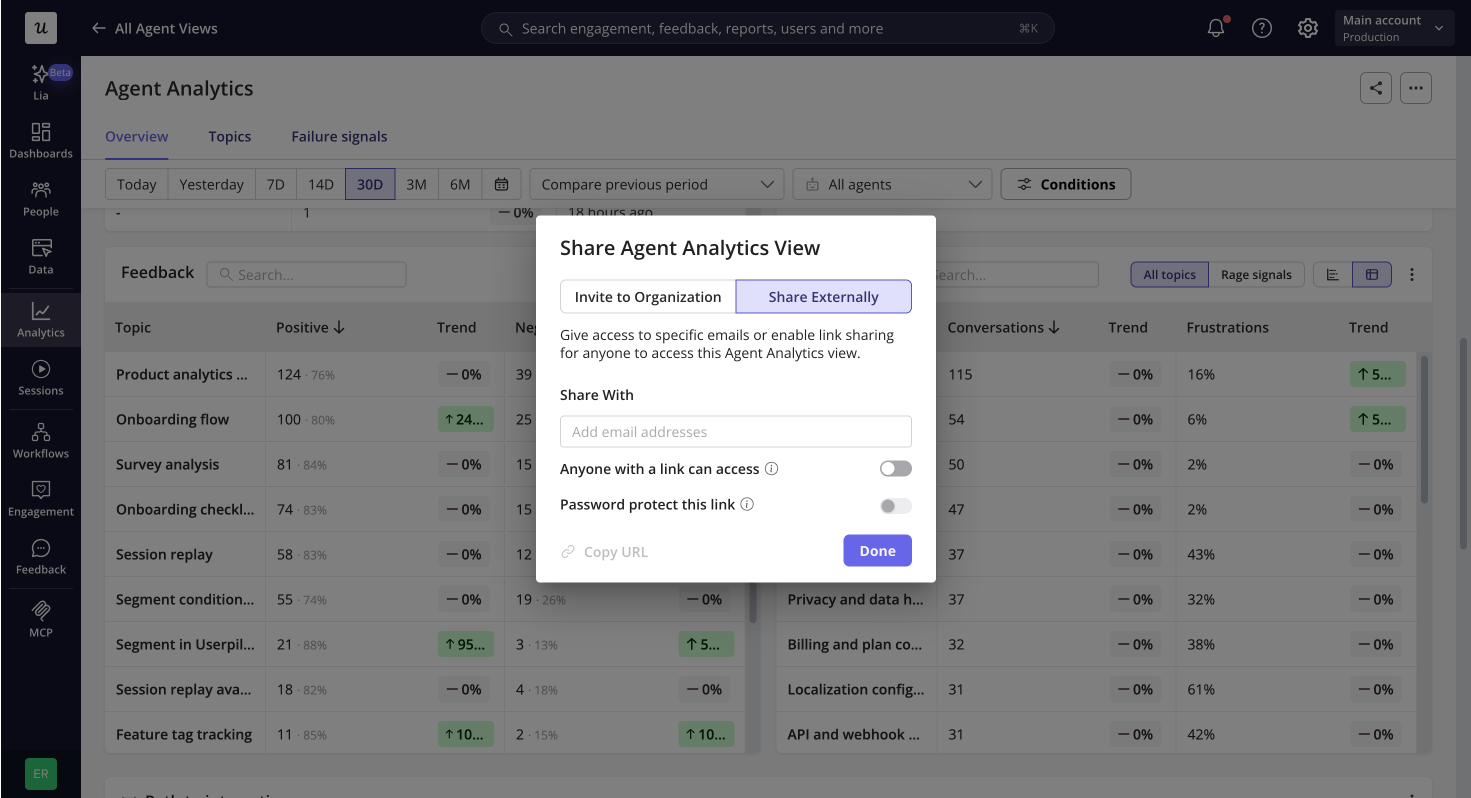
Task: Open Compare previous period dropdown
Action: click(x=657, y=184)
